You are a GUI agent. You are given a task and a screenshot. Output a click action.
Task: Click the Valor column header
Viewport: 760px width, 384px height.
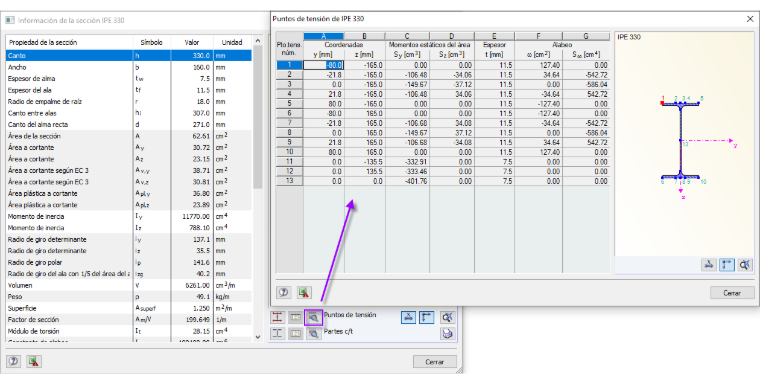[x=192, y=43]
